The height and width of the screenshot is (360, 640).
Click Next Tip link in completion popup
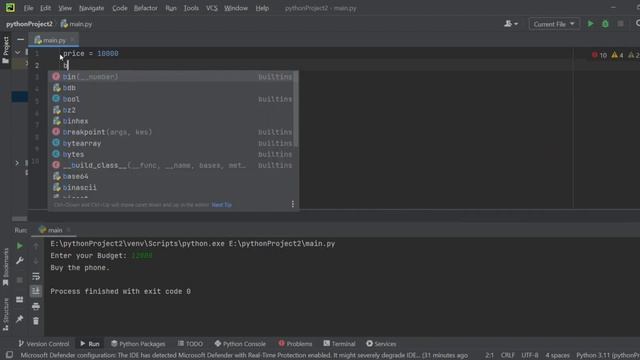[x=222, y=205]
